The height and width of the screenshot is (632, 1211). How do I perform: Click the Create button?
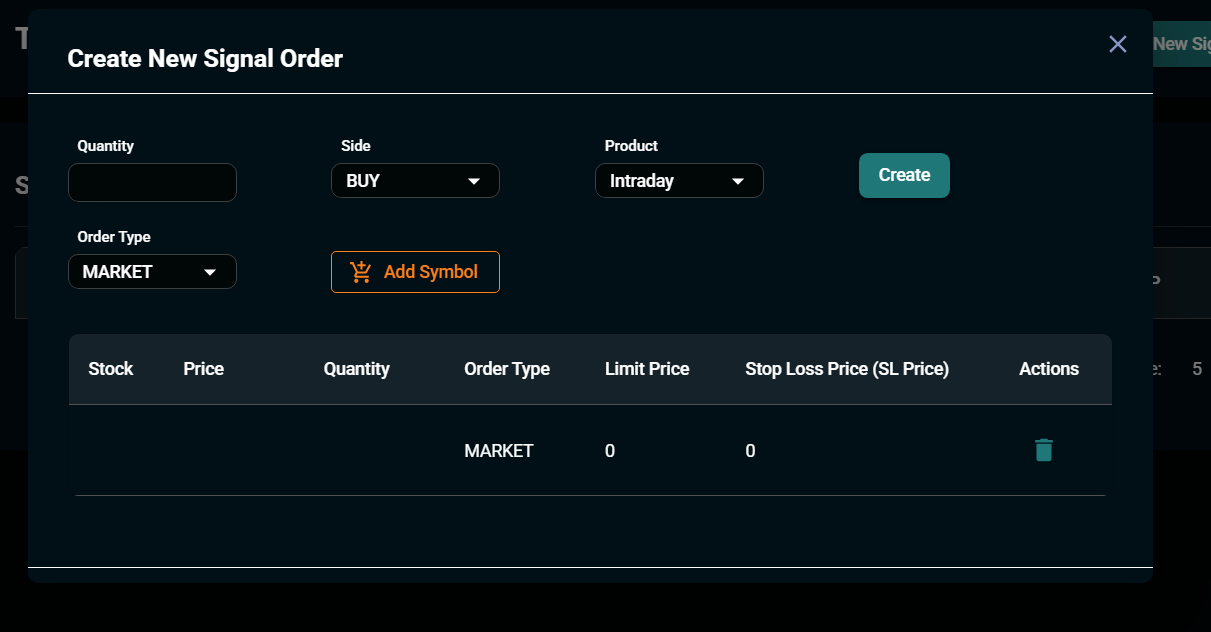[x=903, y=175]
